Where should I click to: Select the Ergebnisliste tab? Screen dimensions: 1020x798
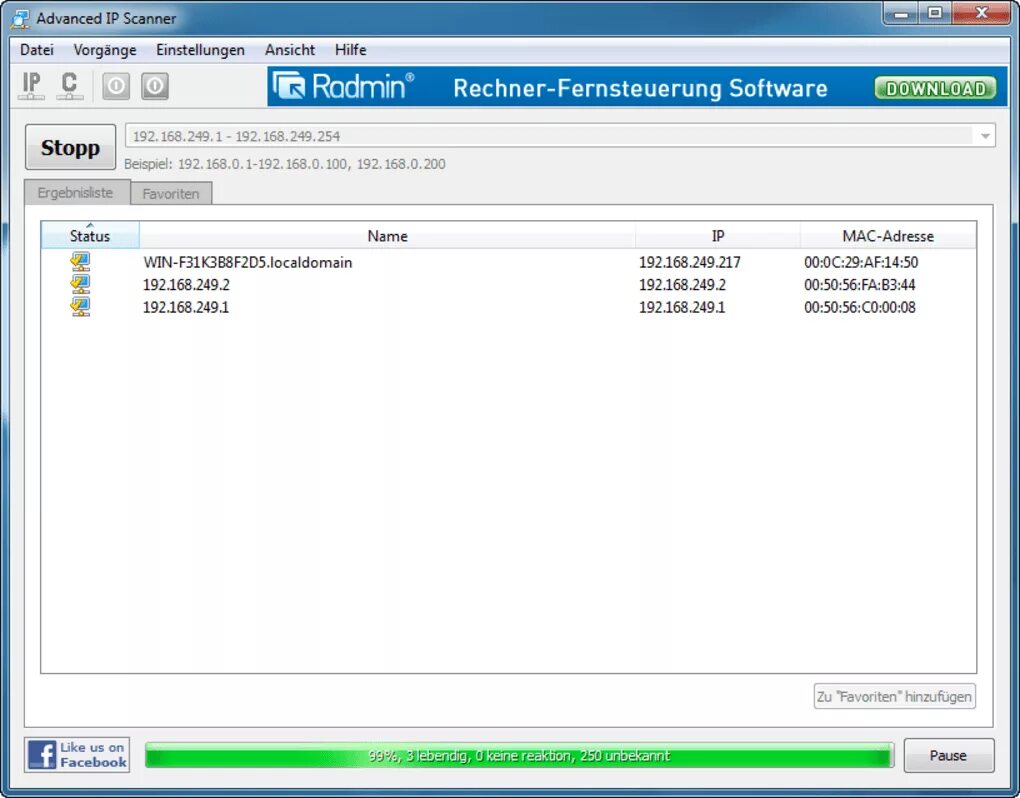(75, 193)
